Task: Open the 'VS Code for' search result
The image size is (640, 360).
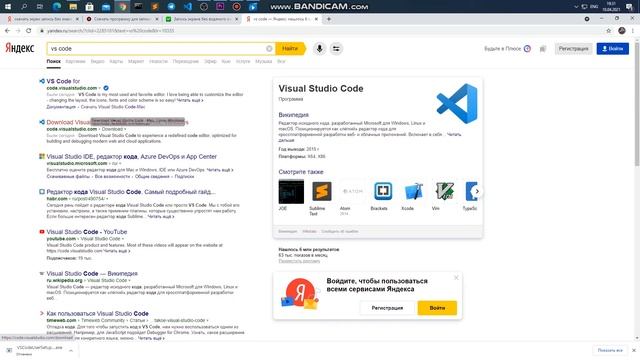Action: (x=63, y=81)
